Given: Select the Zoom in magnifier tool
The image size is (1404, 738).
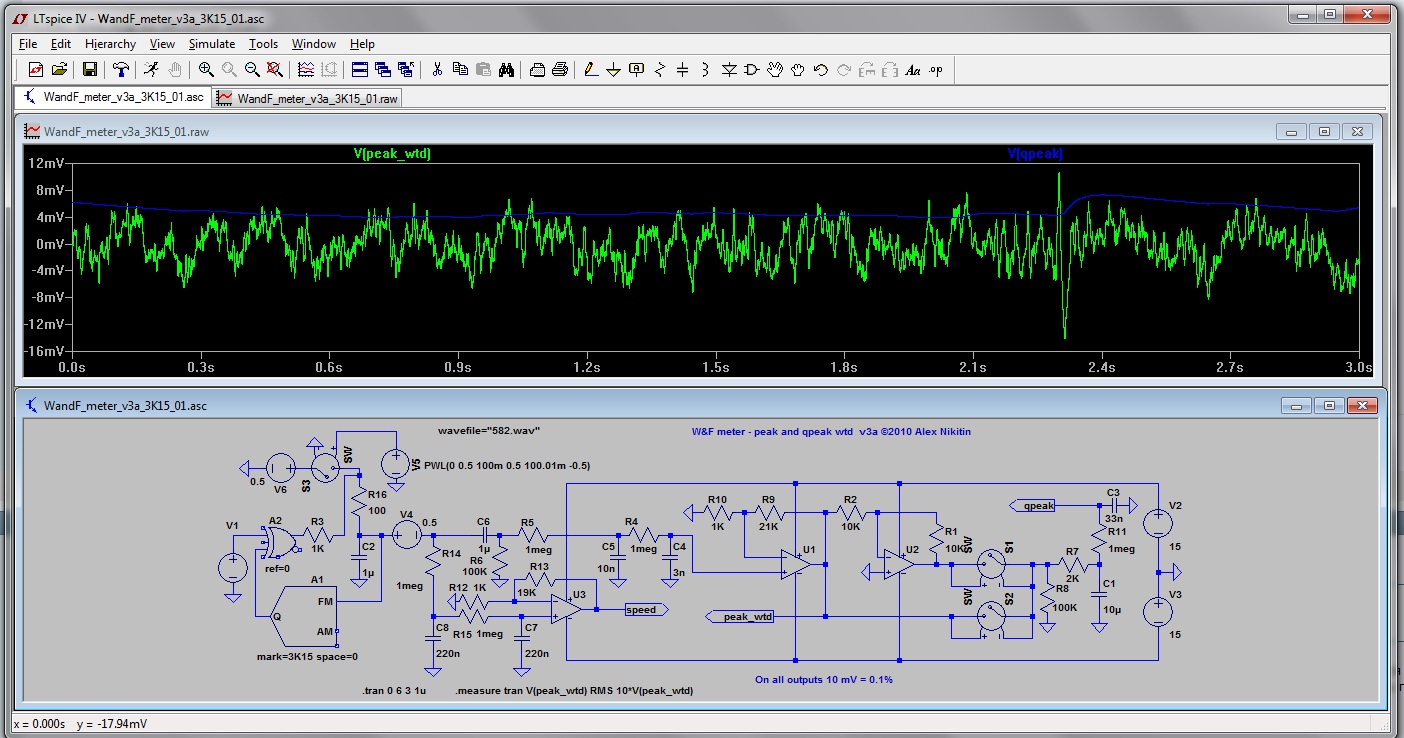Looking at the screenshot, I should (x=206, y=69).
